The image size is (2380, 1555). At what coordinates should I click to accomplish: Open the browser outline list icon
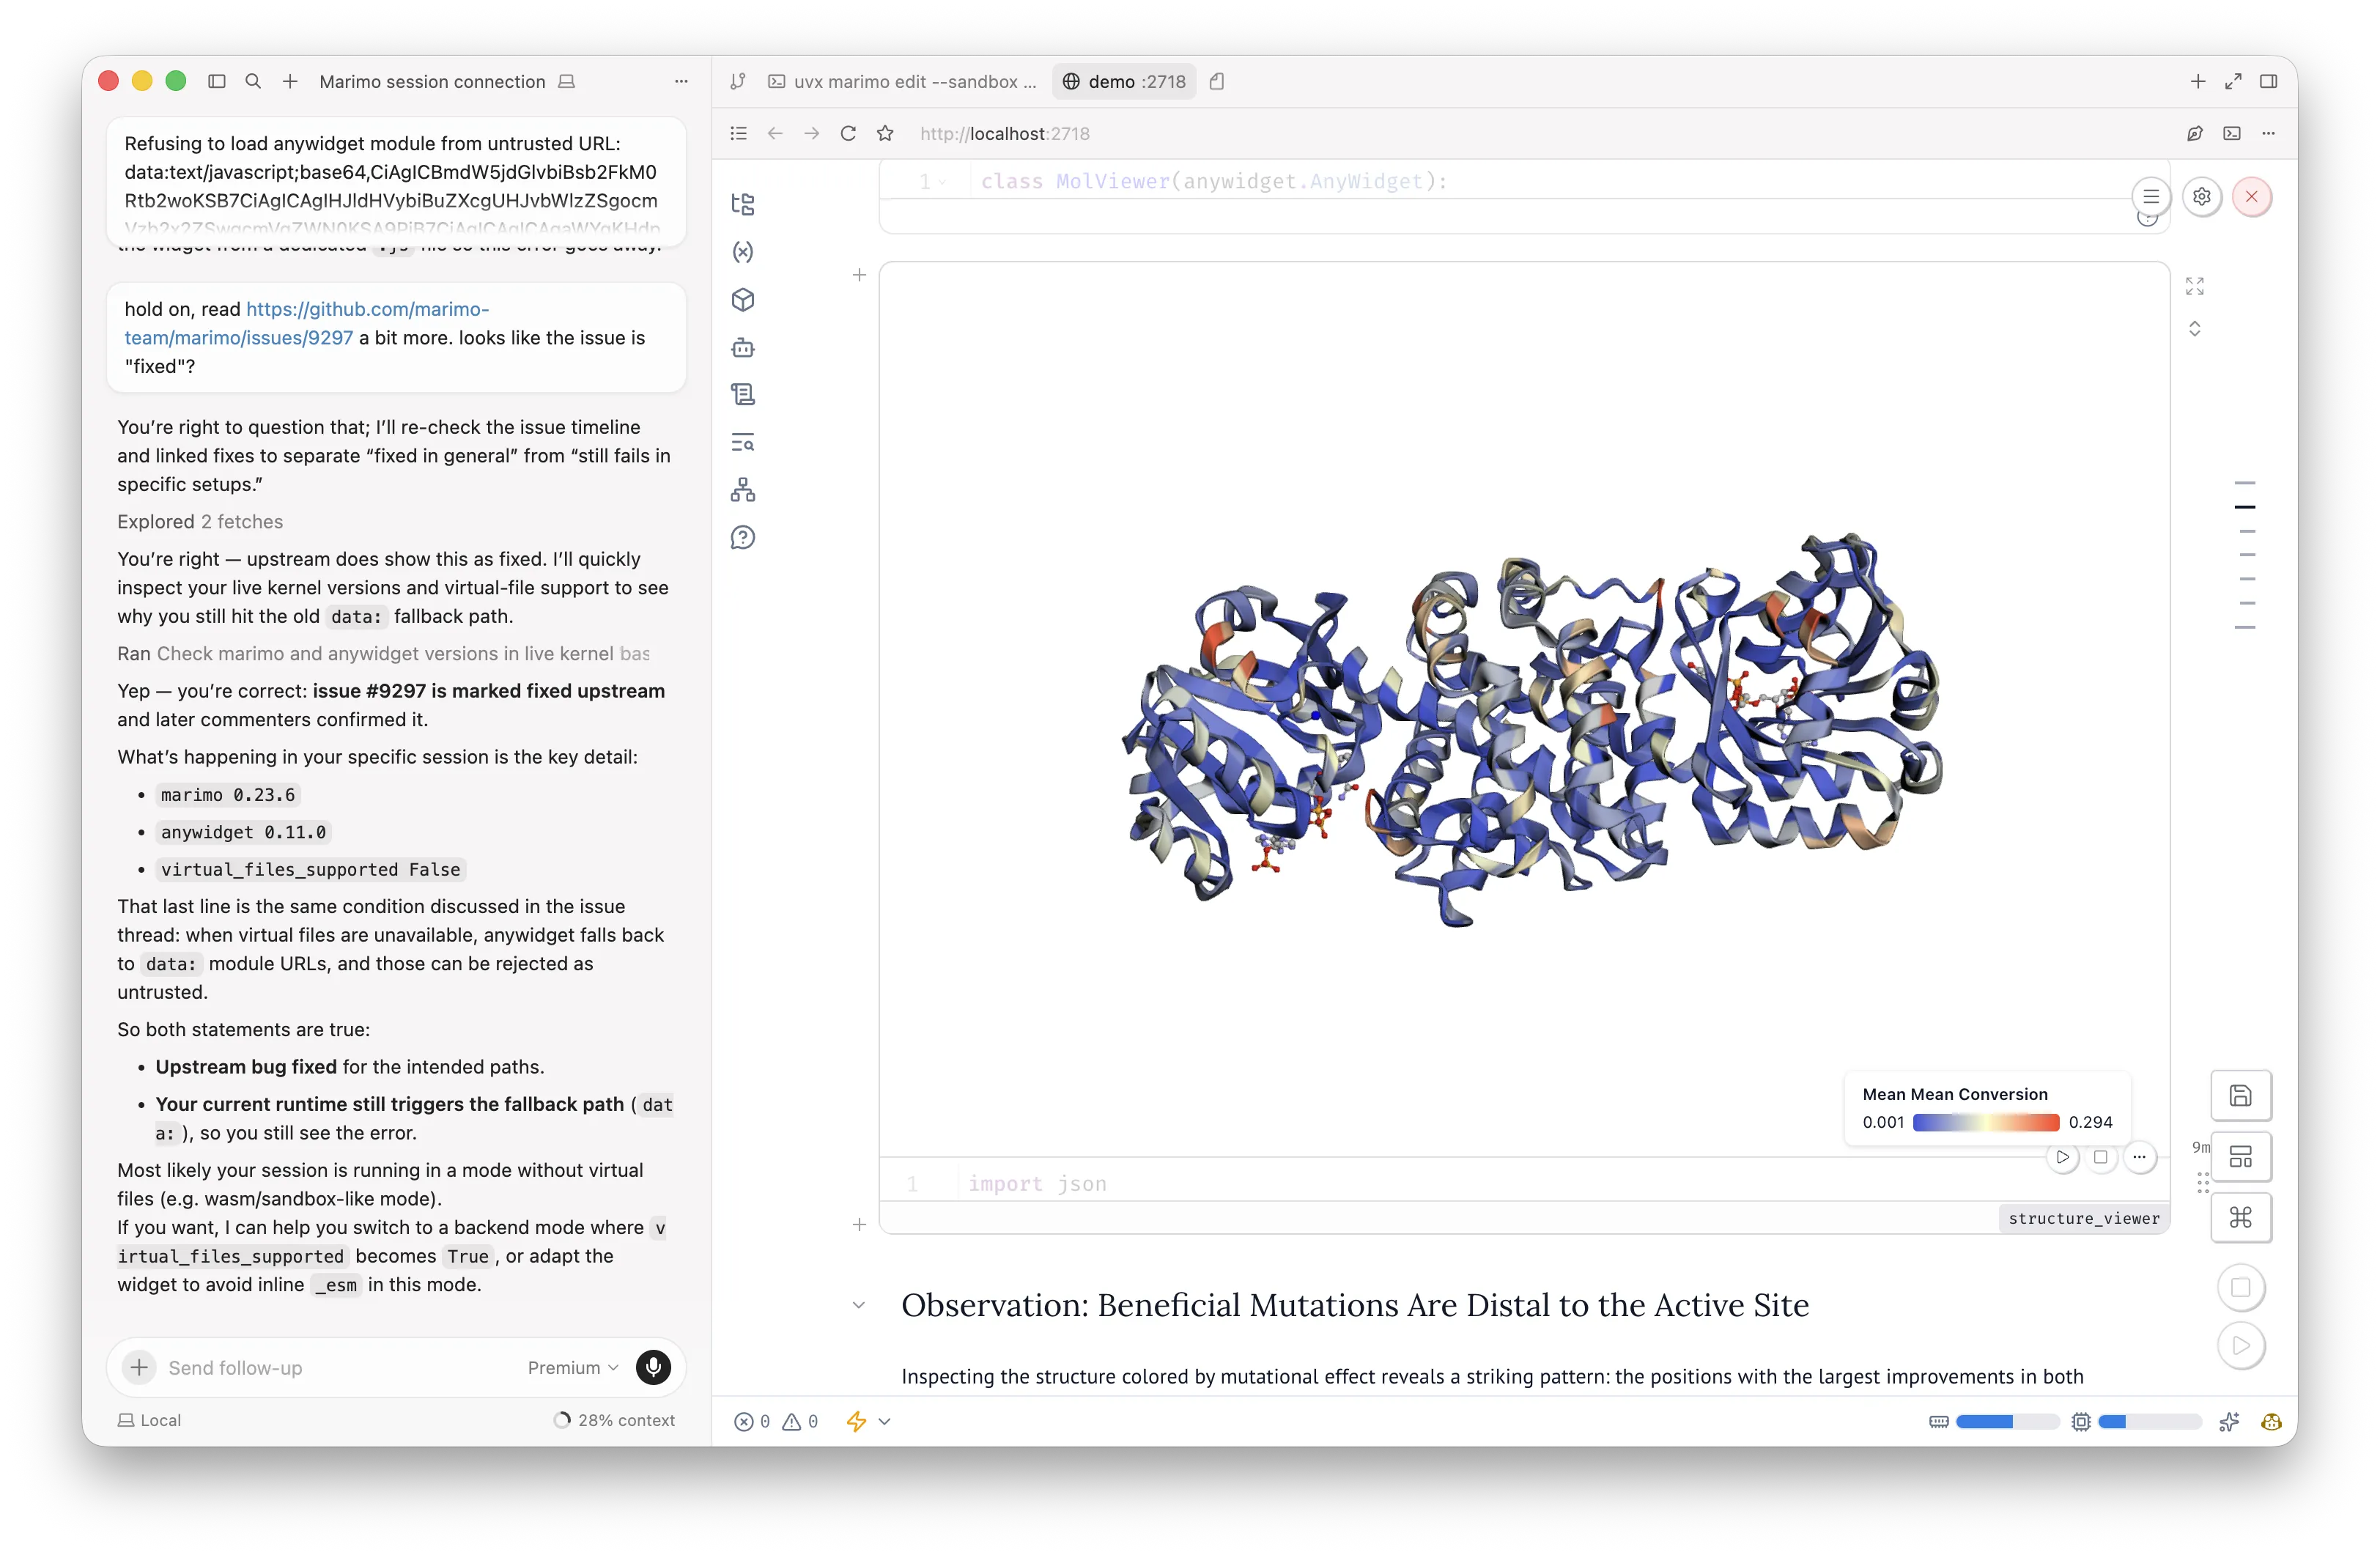click(x=739, y=134)
